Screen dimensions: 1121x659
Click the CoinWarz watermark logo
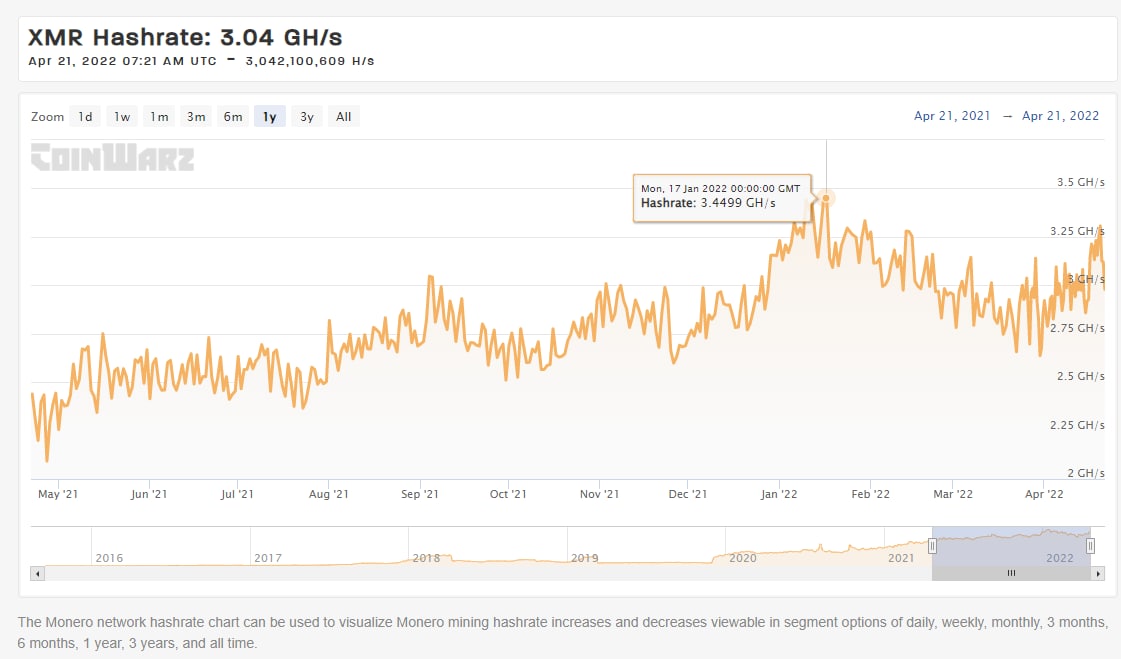112,157
